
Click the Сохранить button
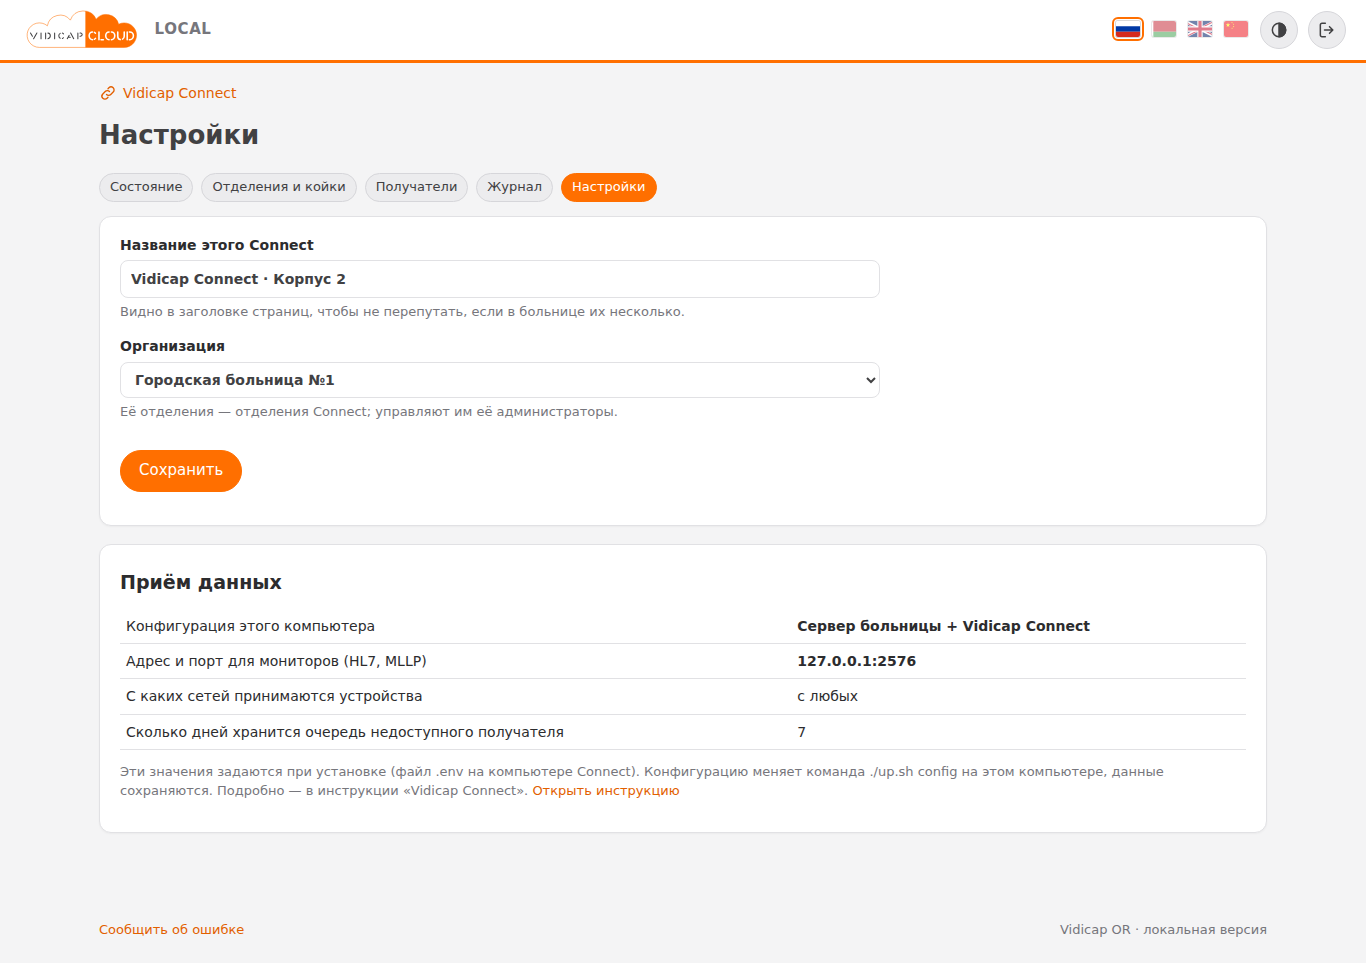(181, 470)
